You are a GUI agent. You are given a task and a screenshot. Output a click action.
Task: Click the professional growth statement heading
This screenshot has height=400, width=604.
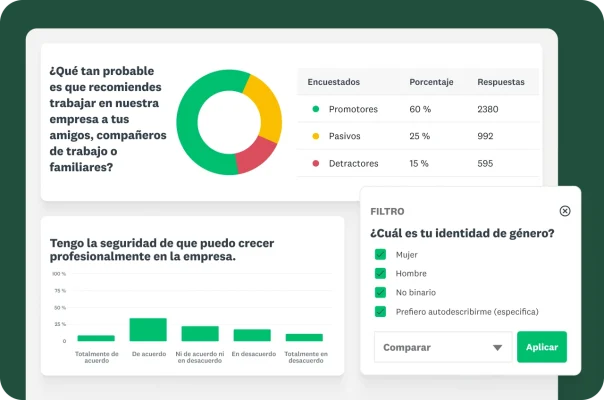tap(162, 250)
